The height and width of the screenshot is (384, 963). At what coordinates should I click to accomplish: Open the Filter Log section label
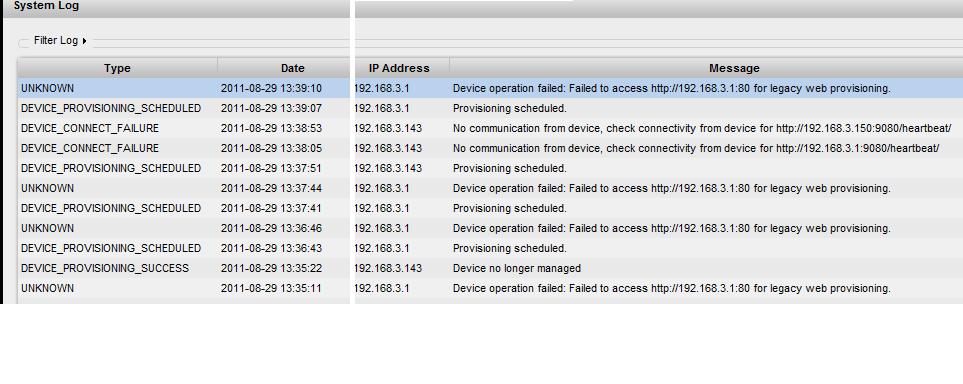coord(56,41)
